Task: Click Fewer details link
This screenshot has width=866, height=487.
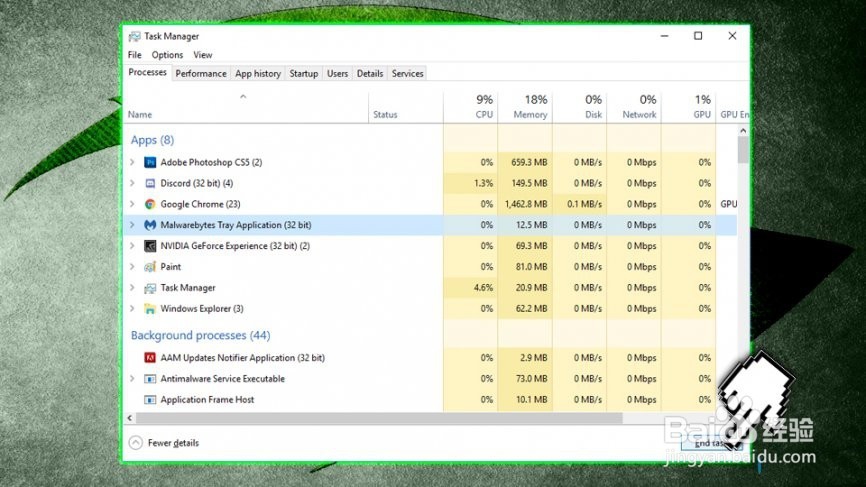Action: tap(173, 443)
